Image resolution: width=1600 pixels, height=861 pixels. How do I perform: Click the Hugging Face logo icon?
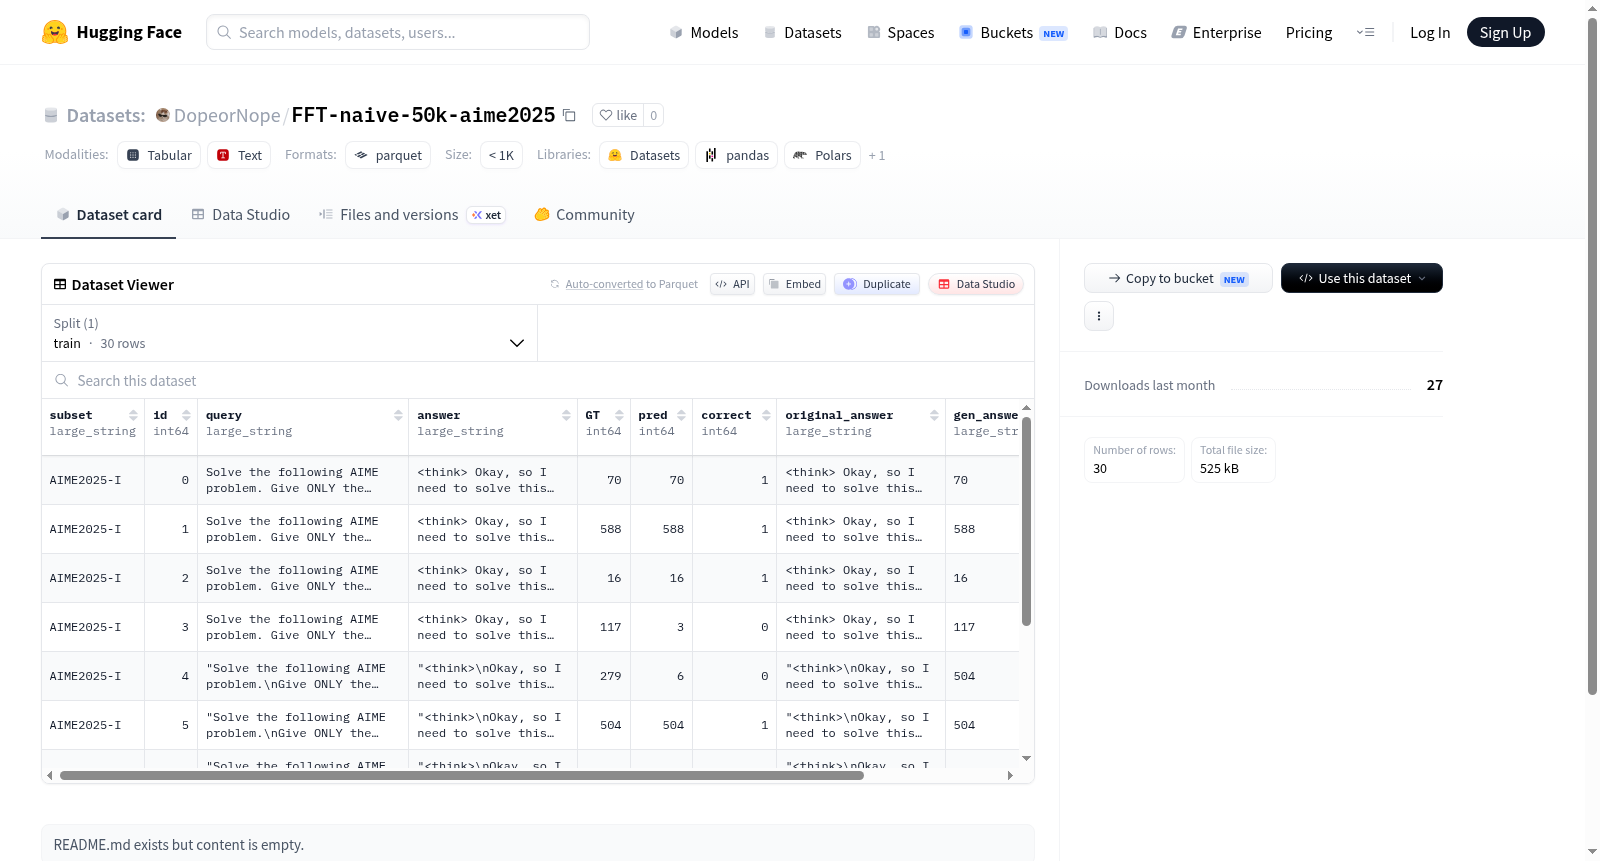click(55, 32)
